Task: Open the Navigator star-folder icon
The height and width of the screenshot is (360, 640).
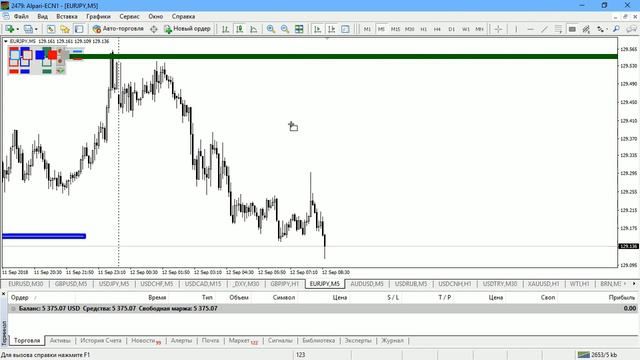Action: point(65,29)
